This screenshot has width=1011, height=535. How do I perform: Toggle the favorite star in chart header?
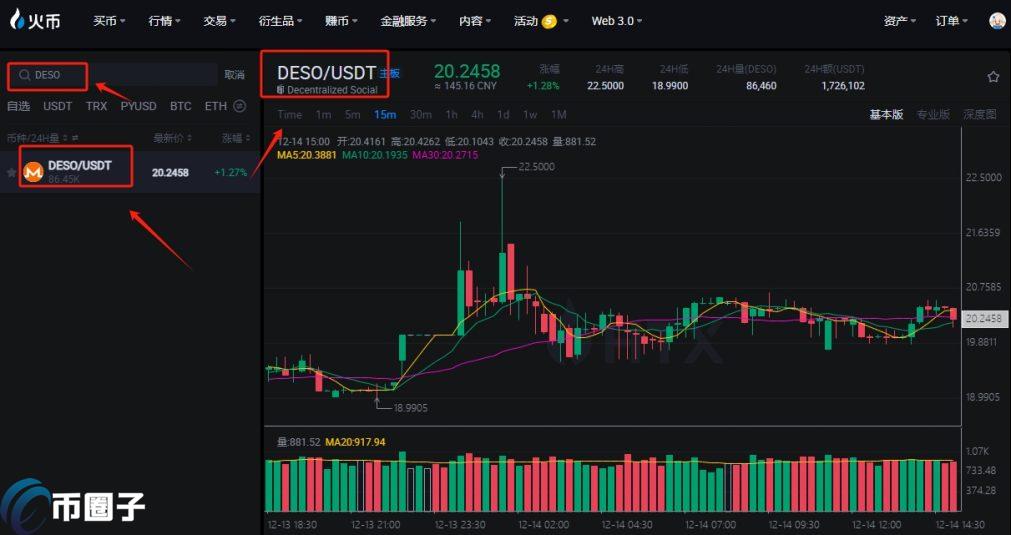coord(993,77)
